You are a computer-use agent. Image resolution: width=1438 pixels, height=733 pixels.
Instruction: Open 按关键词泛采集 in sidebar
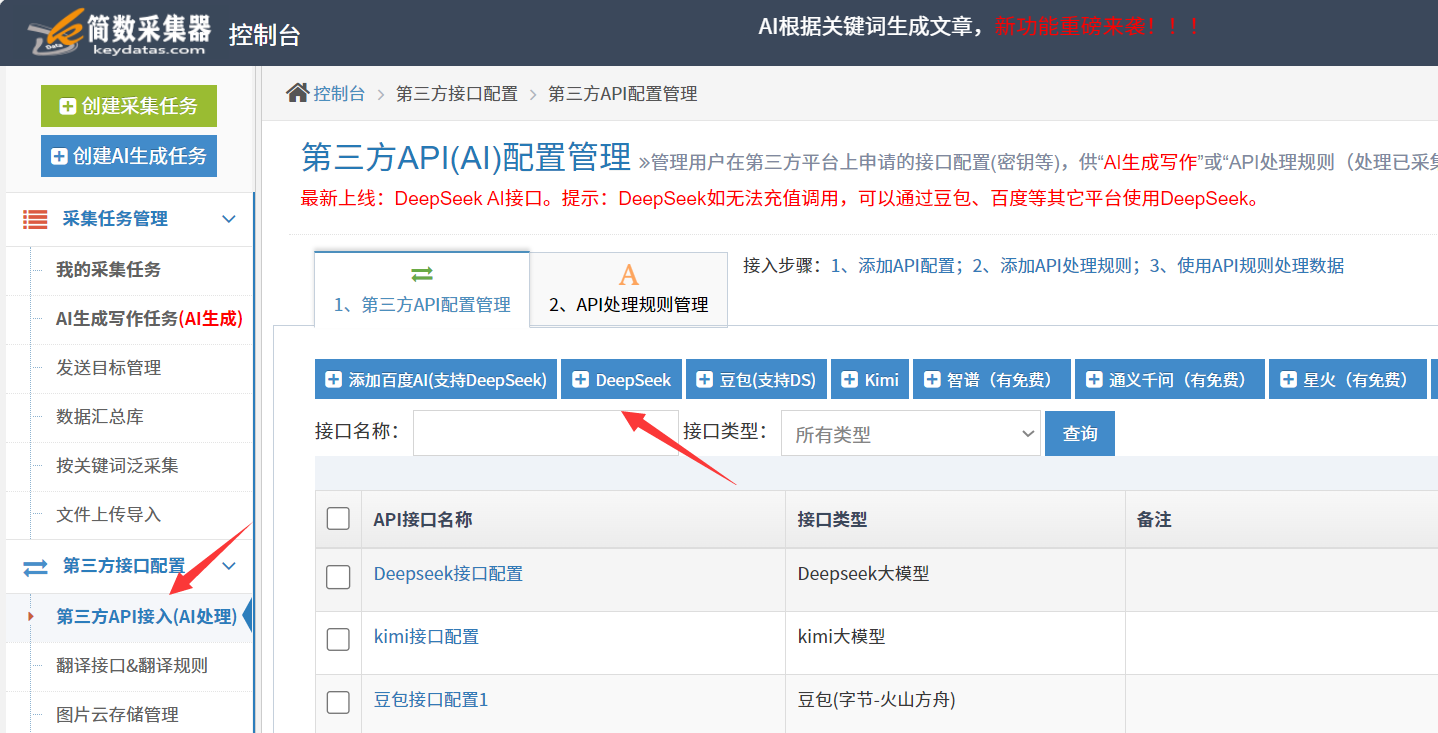117,466
